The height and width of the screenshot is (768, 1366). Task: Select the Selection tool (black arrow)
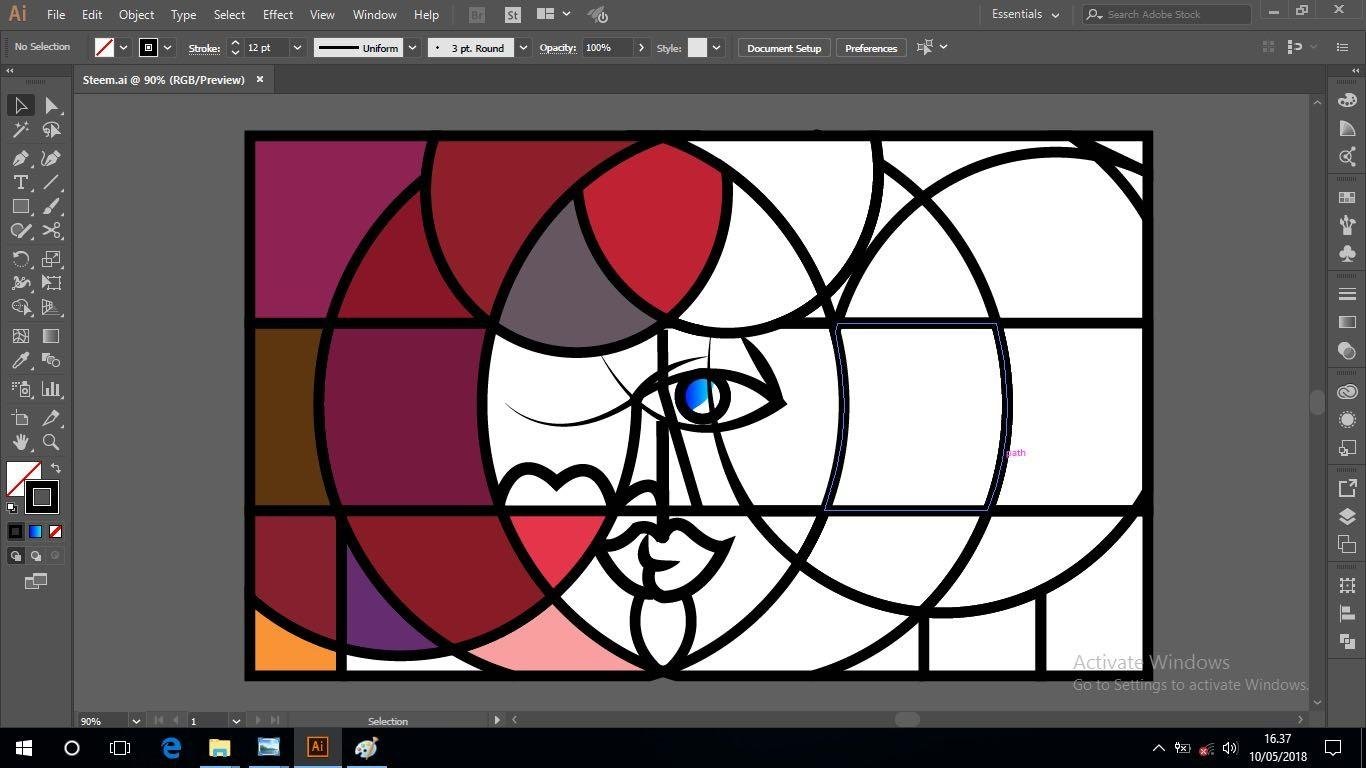[x=20, y=105]
